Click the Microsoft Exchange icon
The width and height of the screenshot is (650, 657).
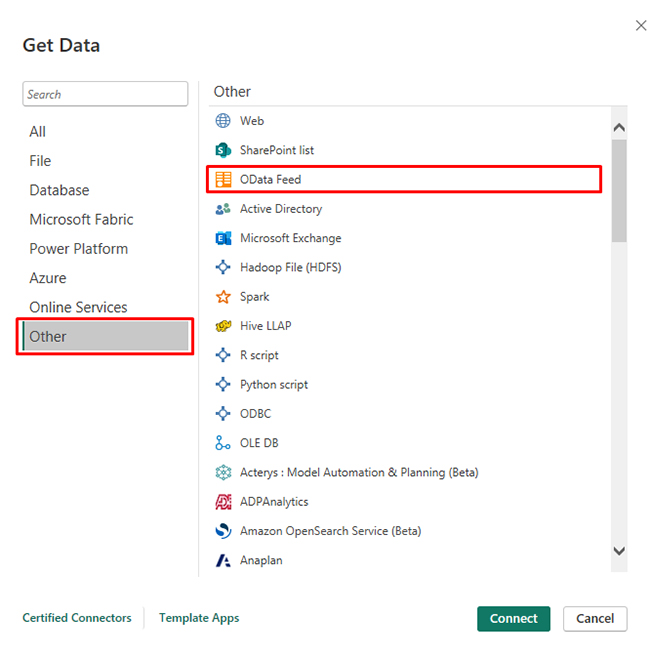point(223,238)
